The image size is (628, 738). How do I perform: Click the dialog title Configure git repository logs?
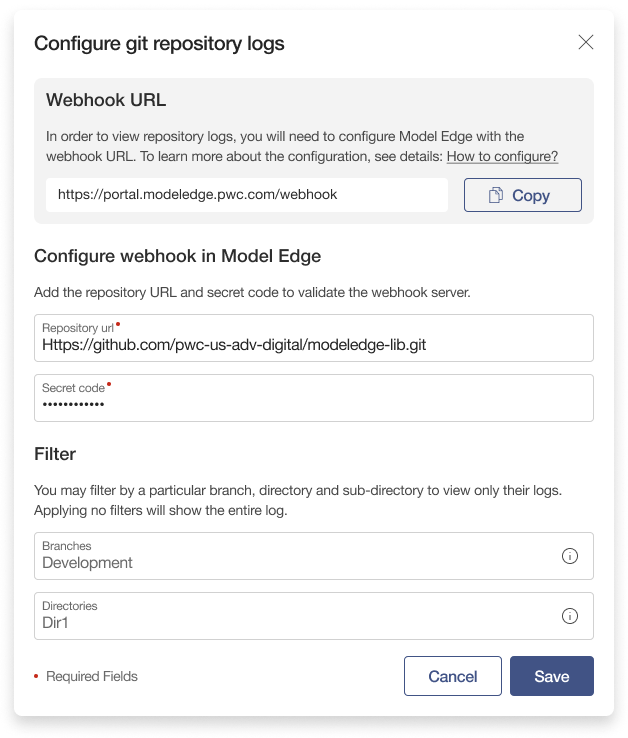[x=159, y=43]
